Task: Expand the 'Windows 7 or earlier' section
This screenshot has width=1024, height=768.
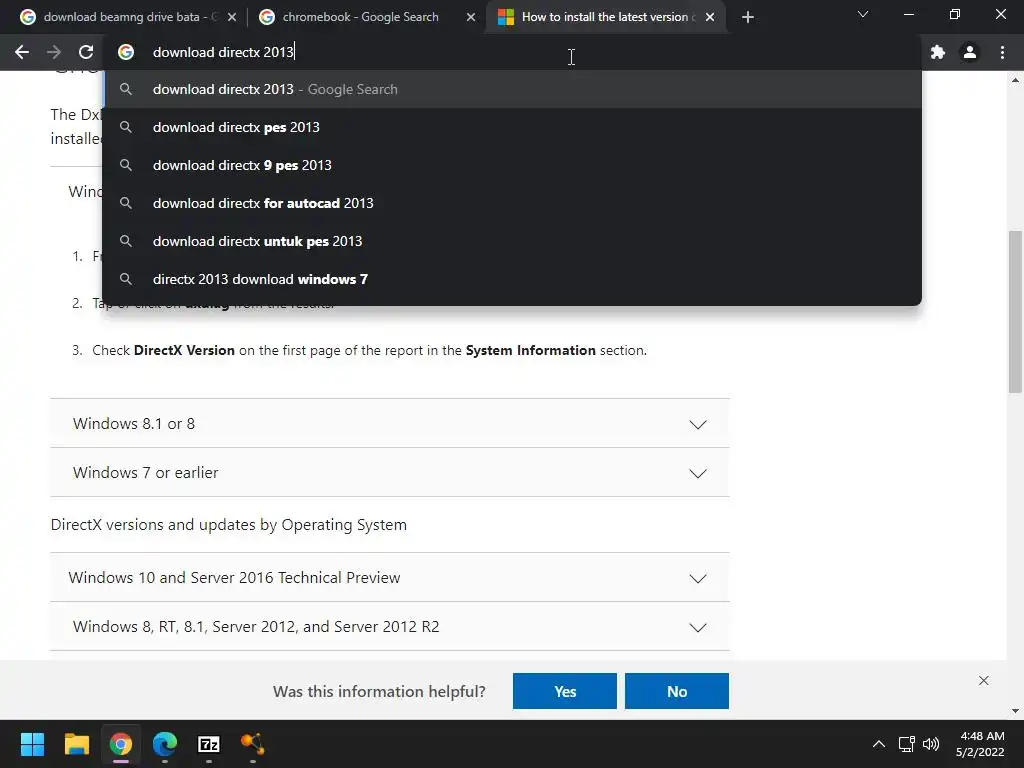Action: [x=389, y=473]
